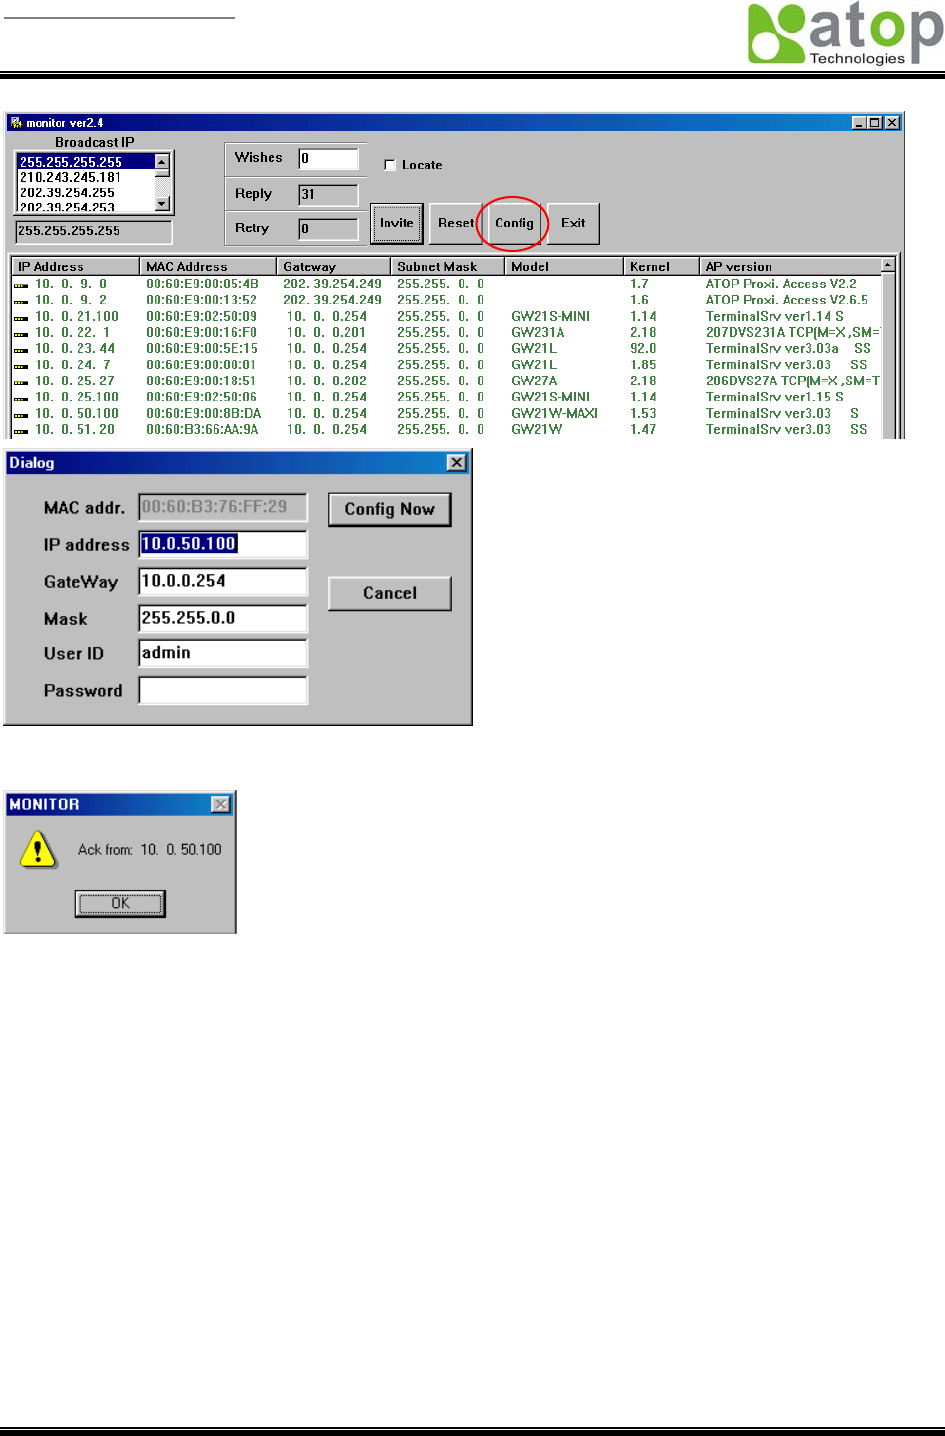Select model GW21S-MINI for 10.0.21.100

pos(550,316)
